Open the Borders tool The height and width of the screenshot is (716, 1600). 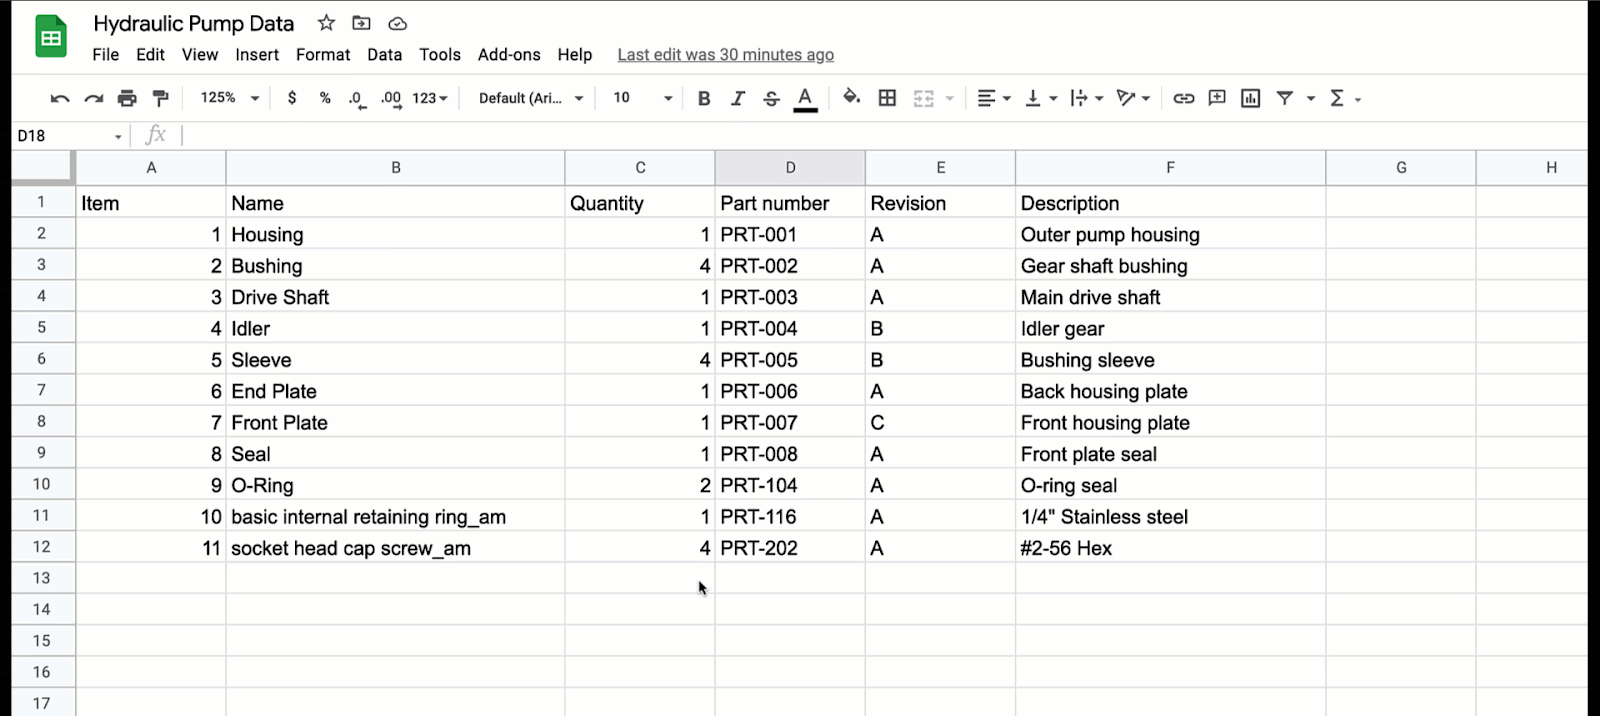pos(887,98)
